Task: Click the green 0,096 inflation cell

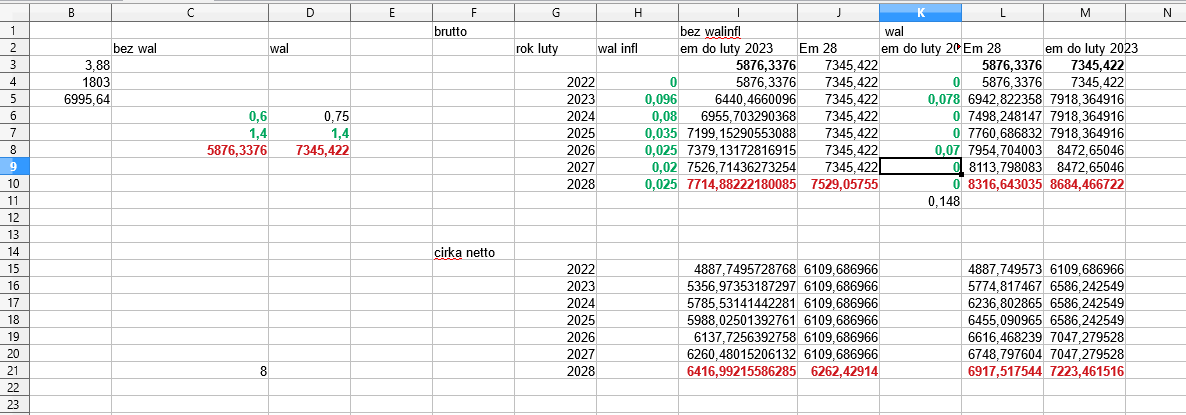Action: [636, 99]
